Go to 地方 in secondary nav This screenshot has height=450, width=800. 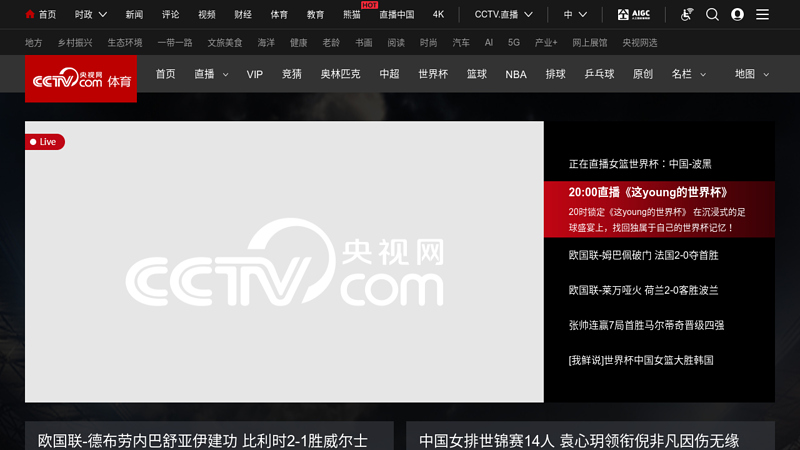[34, 43]
